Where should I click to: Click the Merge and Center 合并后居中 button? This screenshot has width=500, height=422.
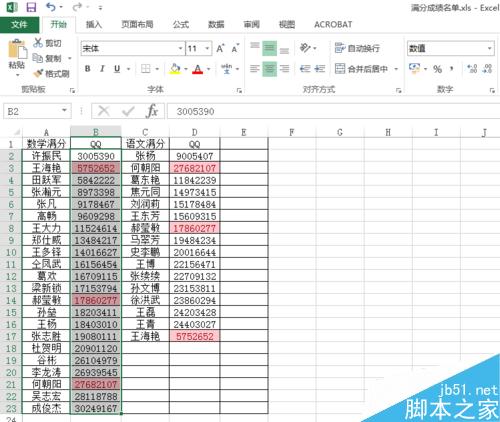tap(361, 69)
